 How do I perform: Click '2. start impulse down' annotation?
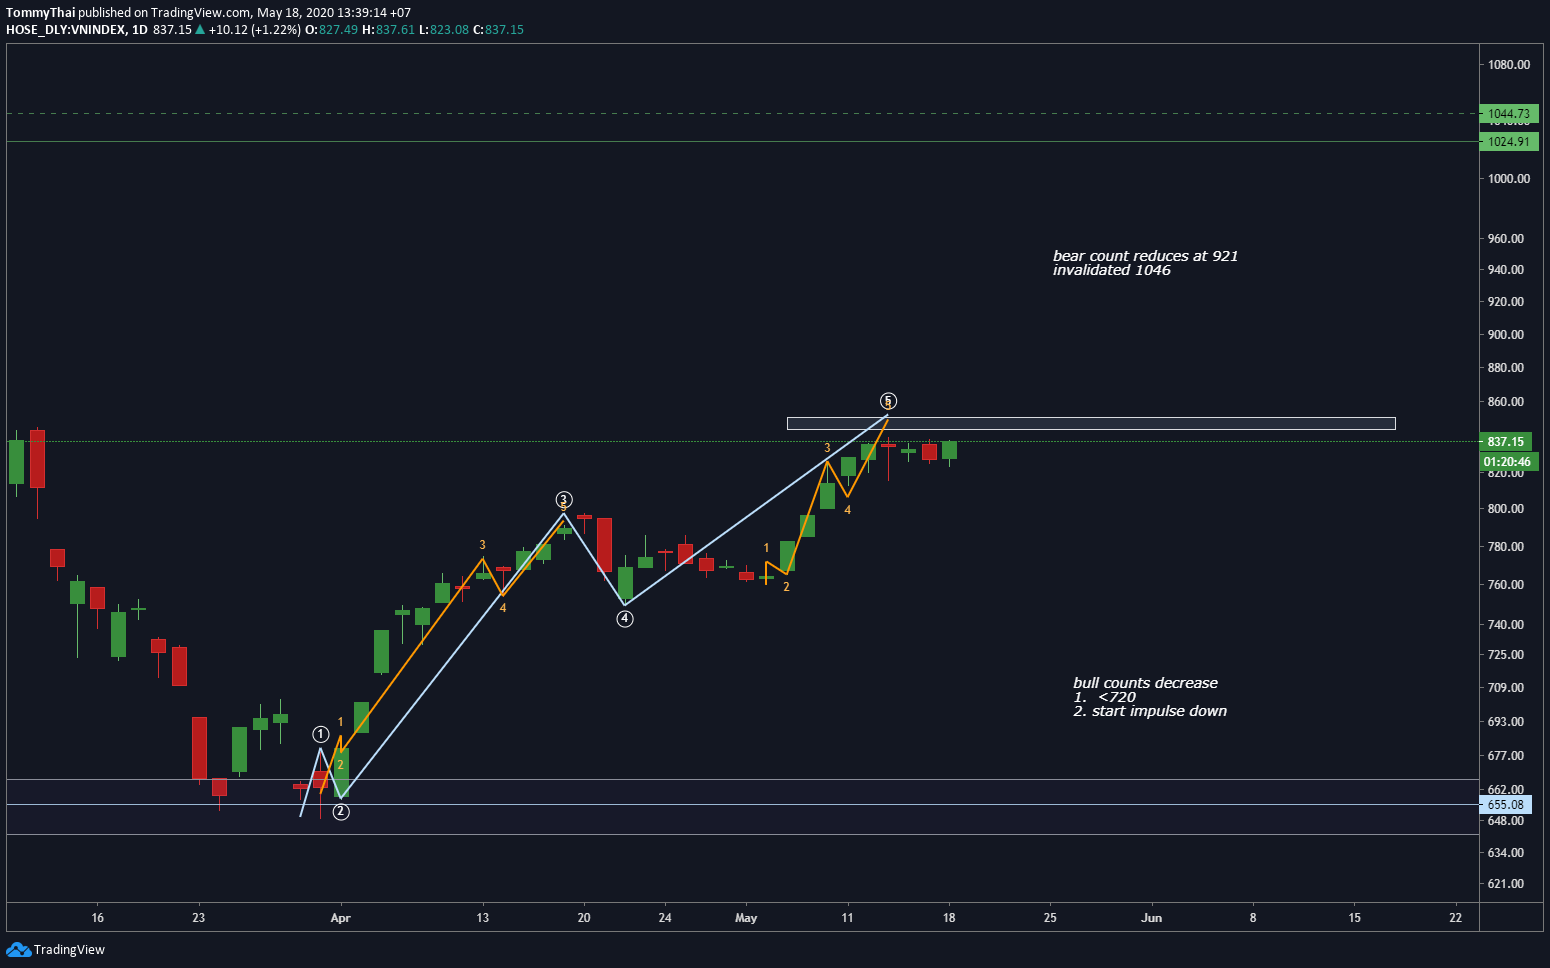point(1150,711)
